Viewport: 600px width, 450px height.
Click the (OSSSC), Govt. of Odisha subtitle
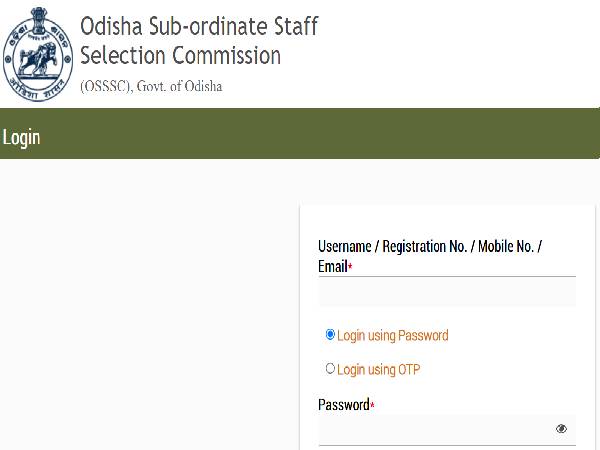click(151, 86)
